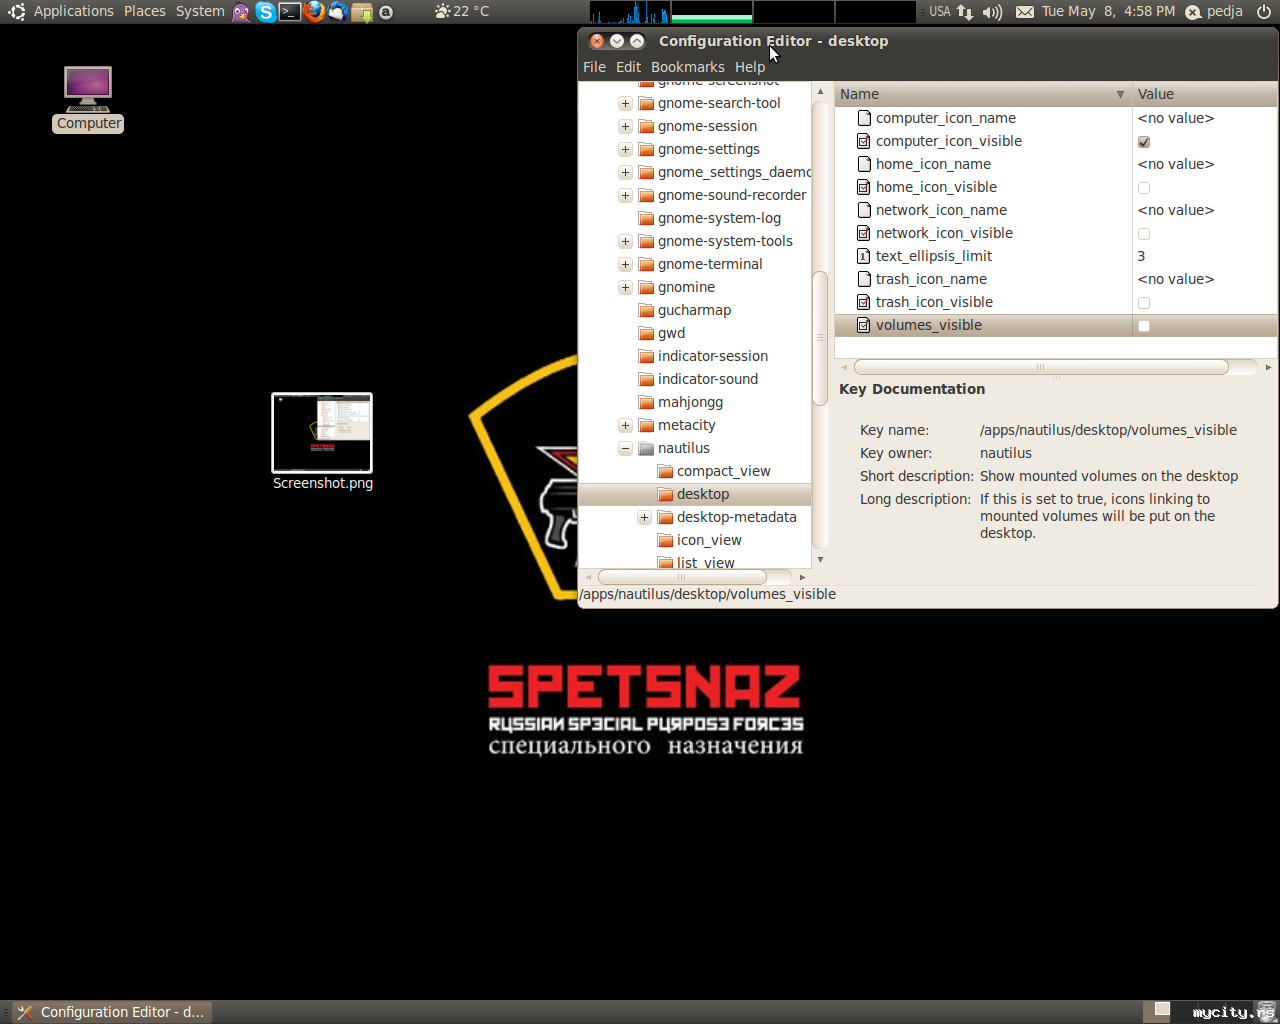This screenshot has height=1024, width=1280.
Task: Sort keys by the Name column header
Action: tap(983, 94)
